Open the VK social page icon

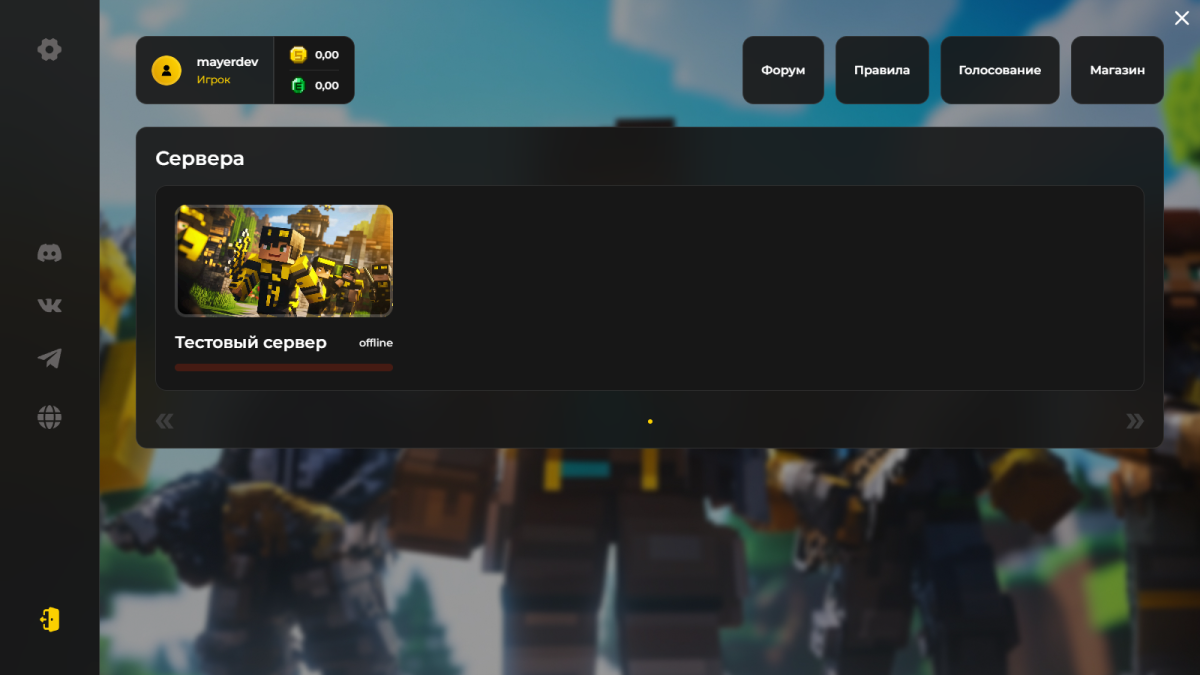tap(49, 305)
